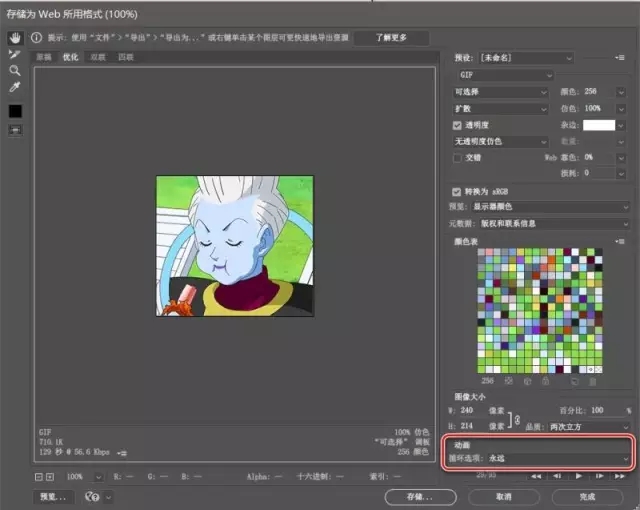Select the Slice Select tool
This screenshot has height=510, width=640.
point(15,54)
